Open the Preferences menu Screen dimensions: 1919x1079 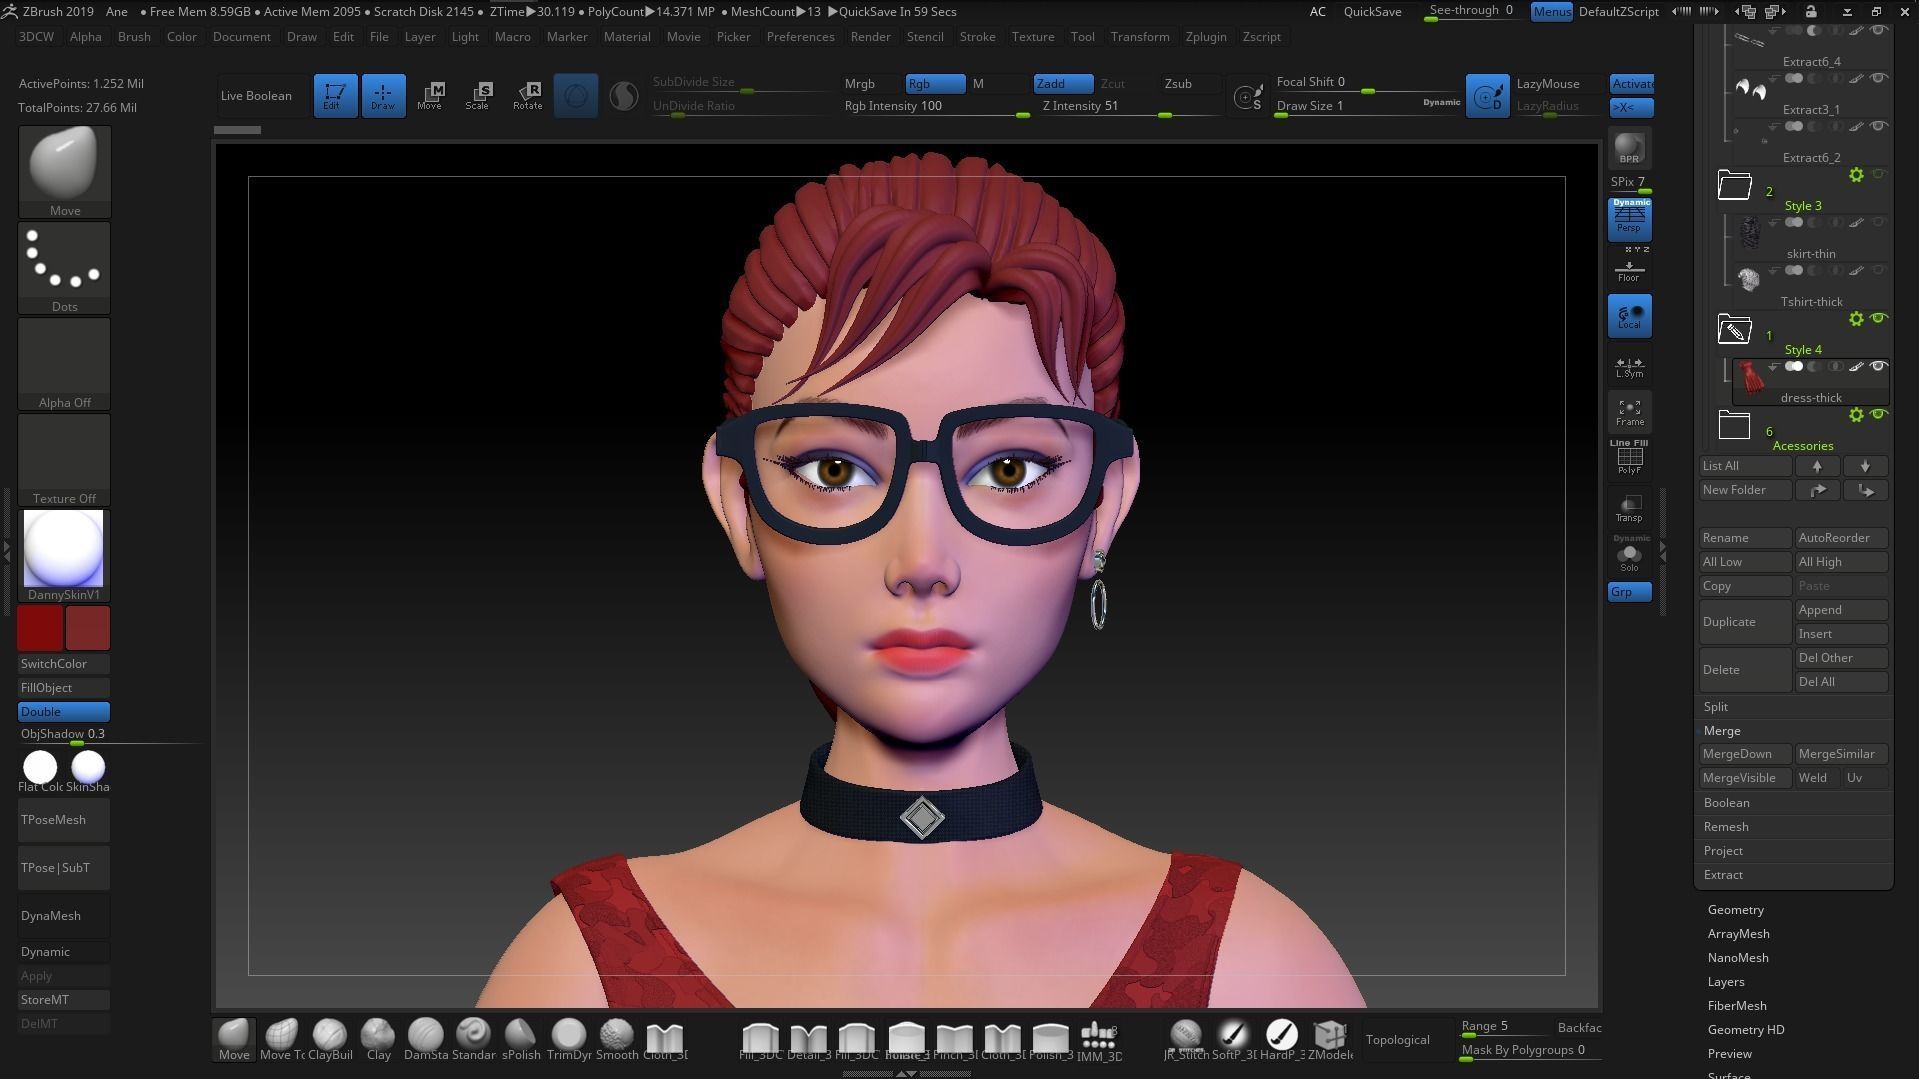coord(800,37)
